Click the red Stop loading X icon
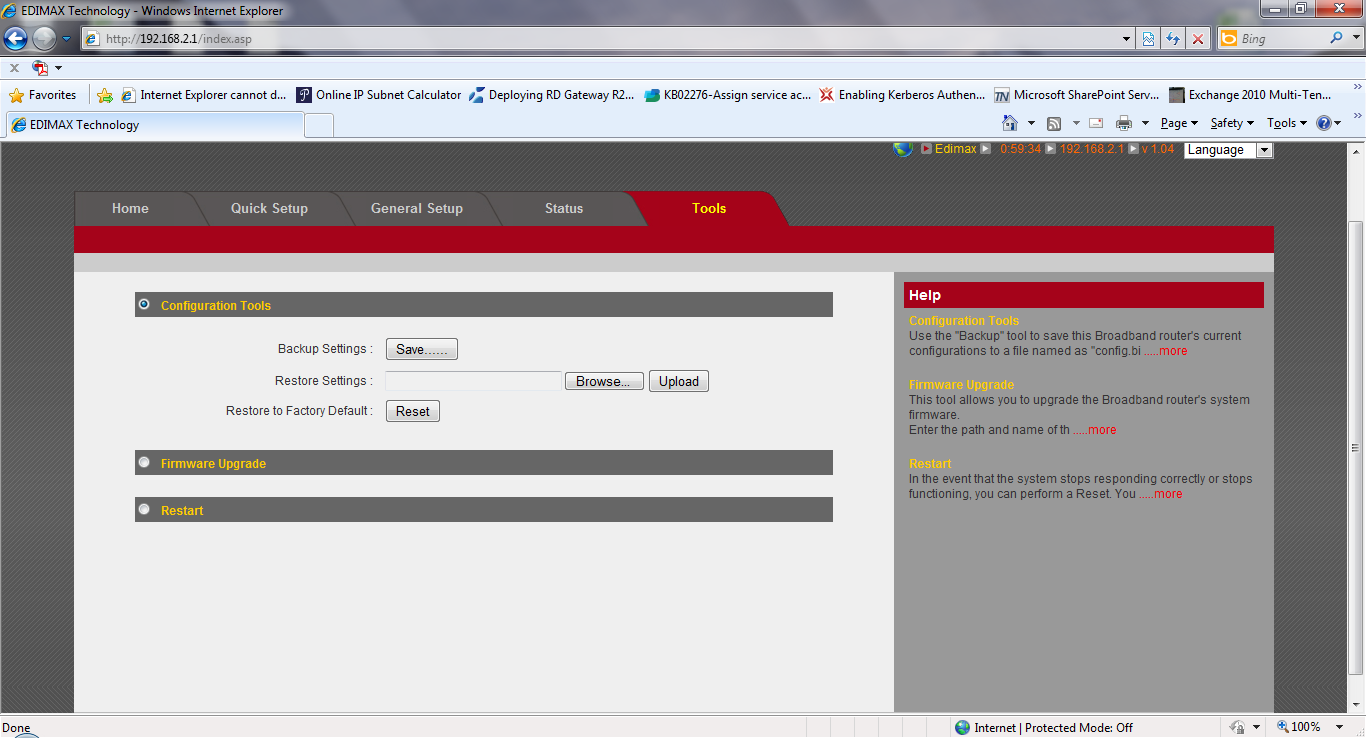The width and height of the screenshot is (1366, 738). click(1198, 39)
